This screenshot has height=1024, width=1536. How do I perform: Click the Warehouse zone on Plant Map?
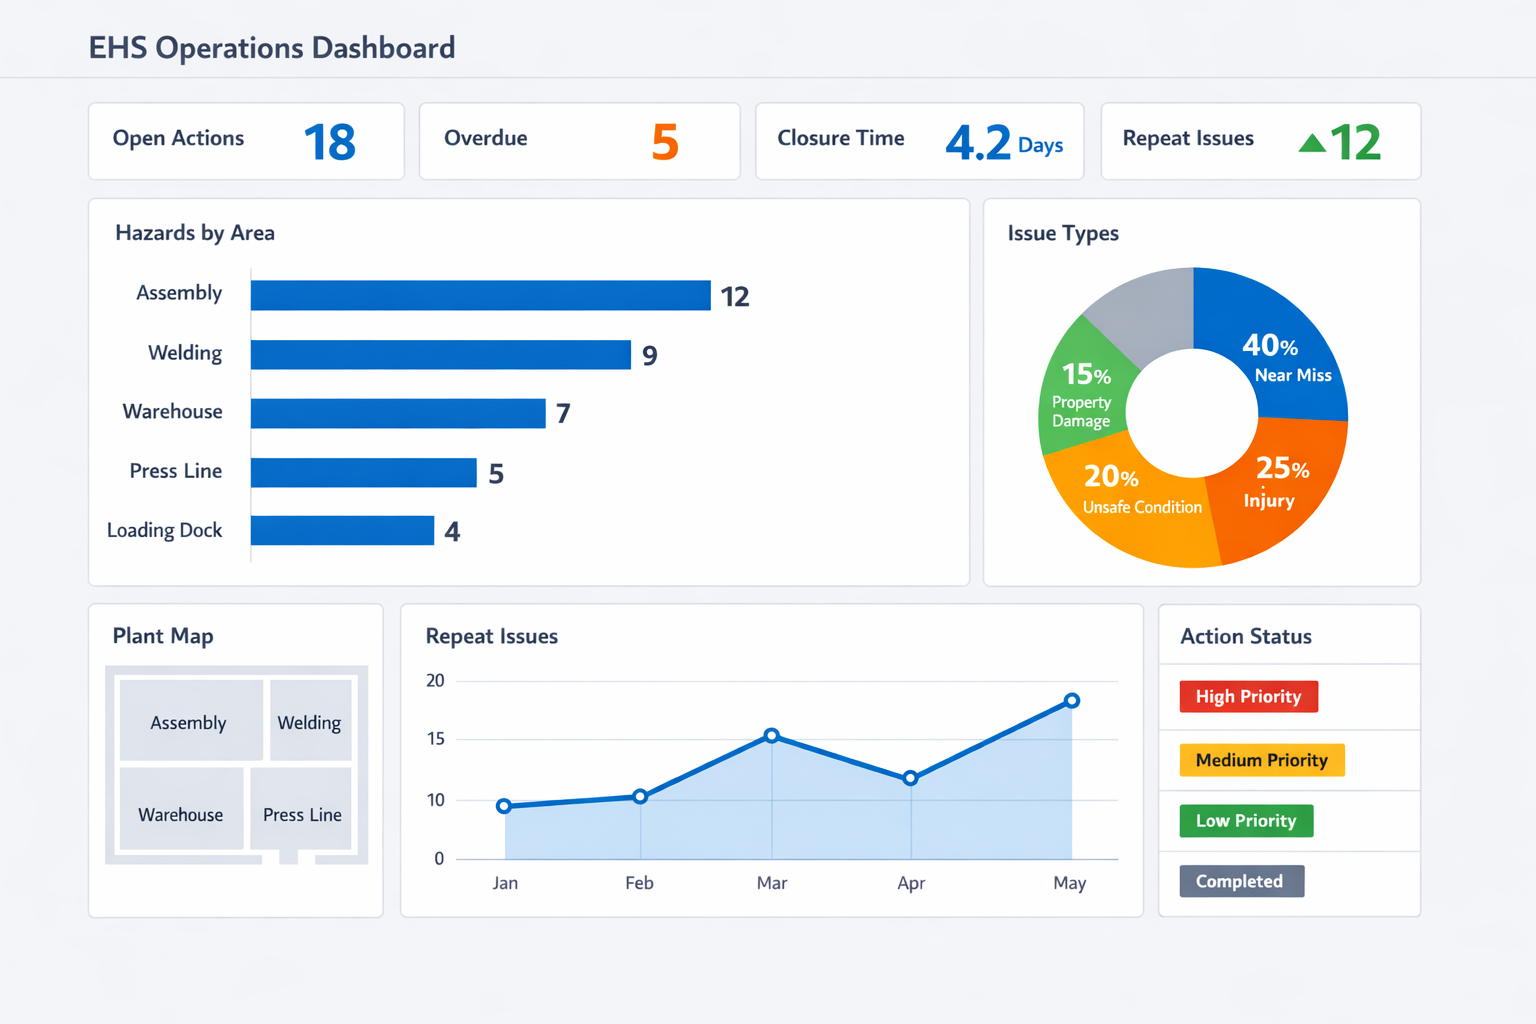182,809
